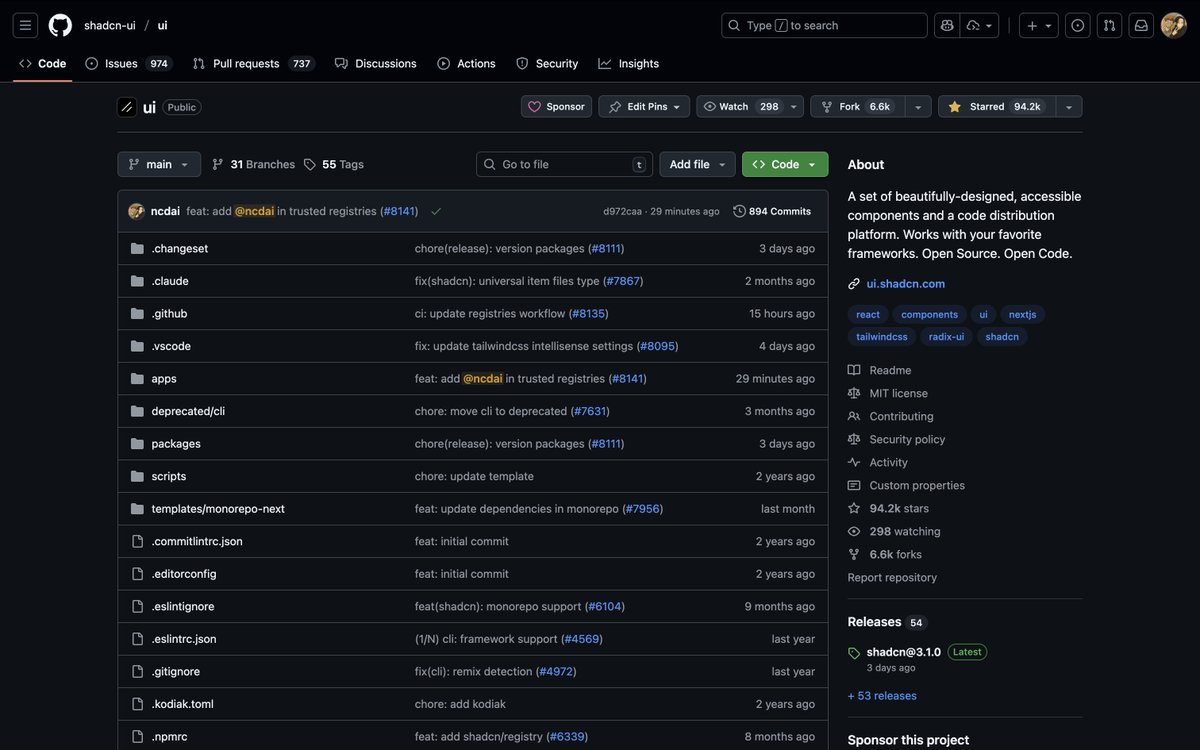1200x750 pixels.
Task: Click the folder icon for apps
Action: [137, 378]
